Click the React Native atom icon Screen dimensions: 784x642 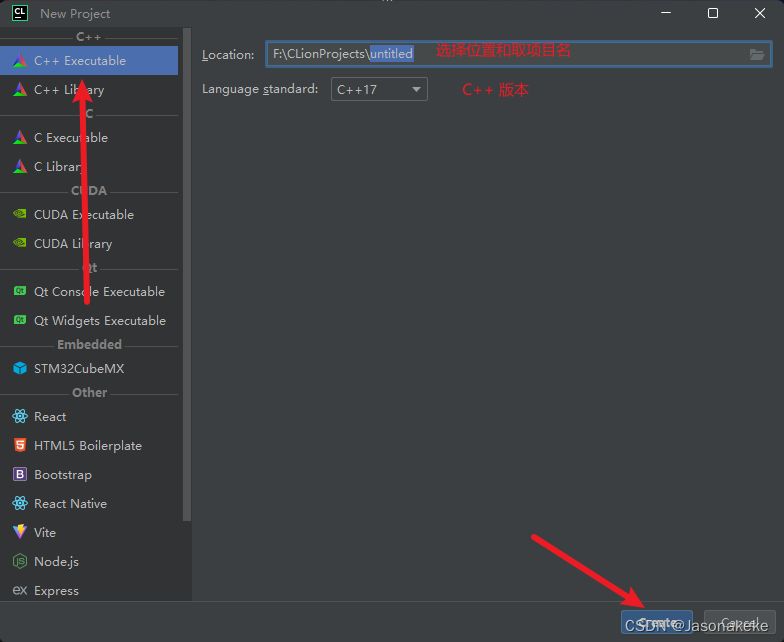coord(20,503)
